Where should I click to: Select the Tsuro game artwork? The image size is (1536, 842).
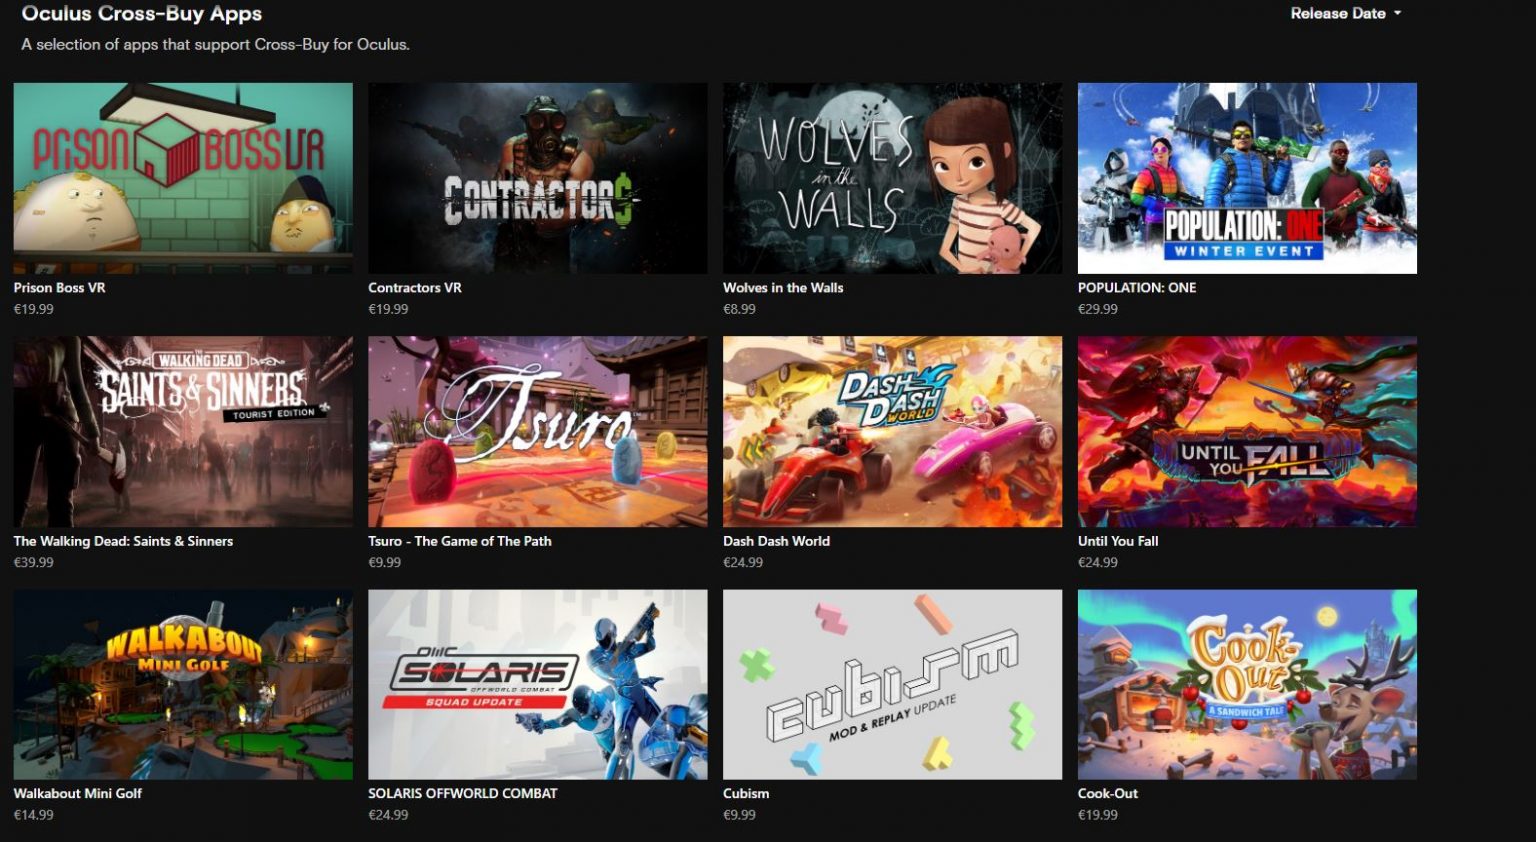pyautogui.click(x=537, y=432)
